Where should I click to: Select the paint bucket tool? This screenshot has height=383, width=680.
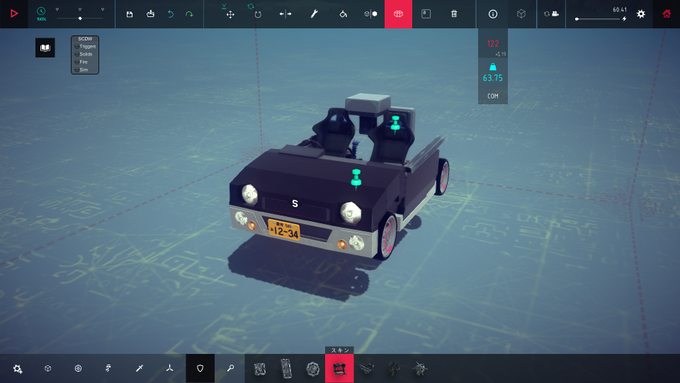343,14
